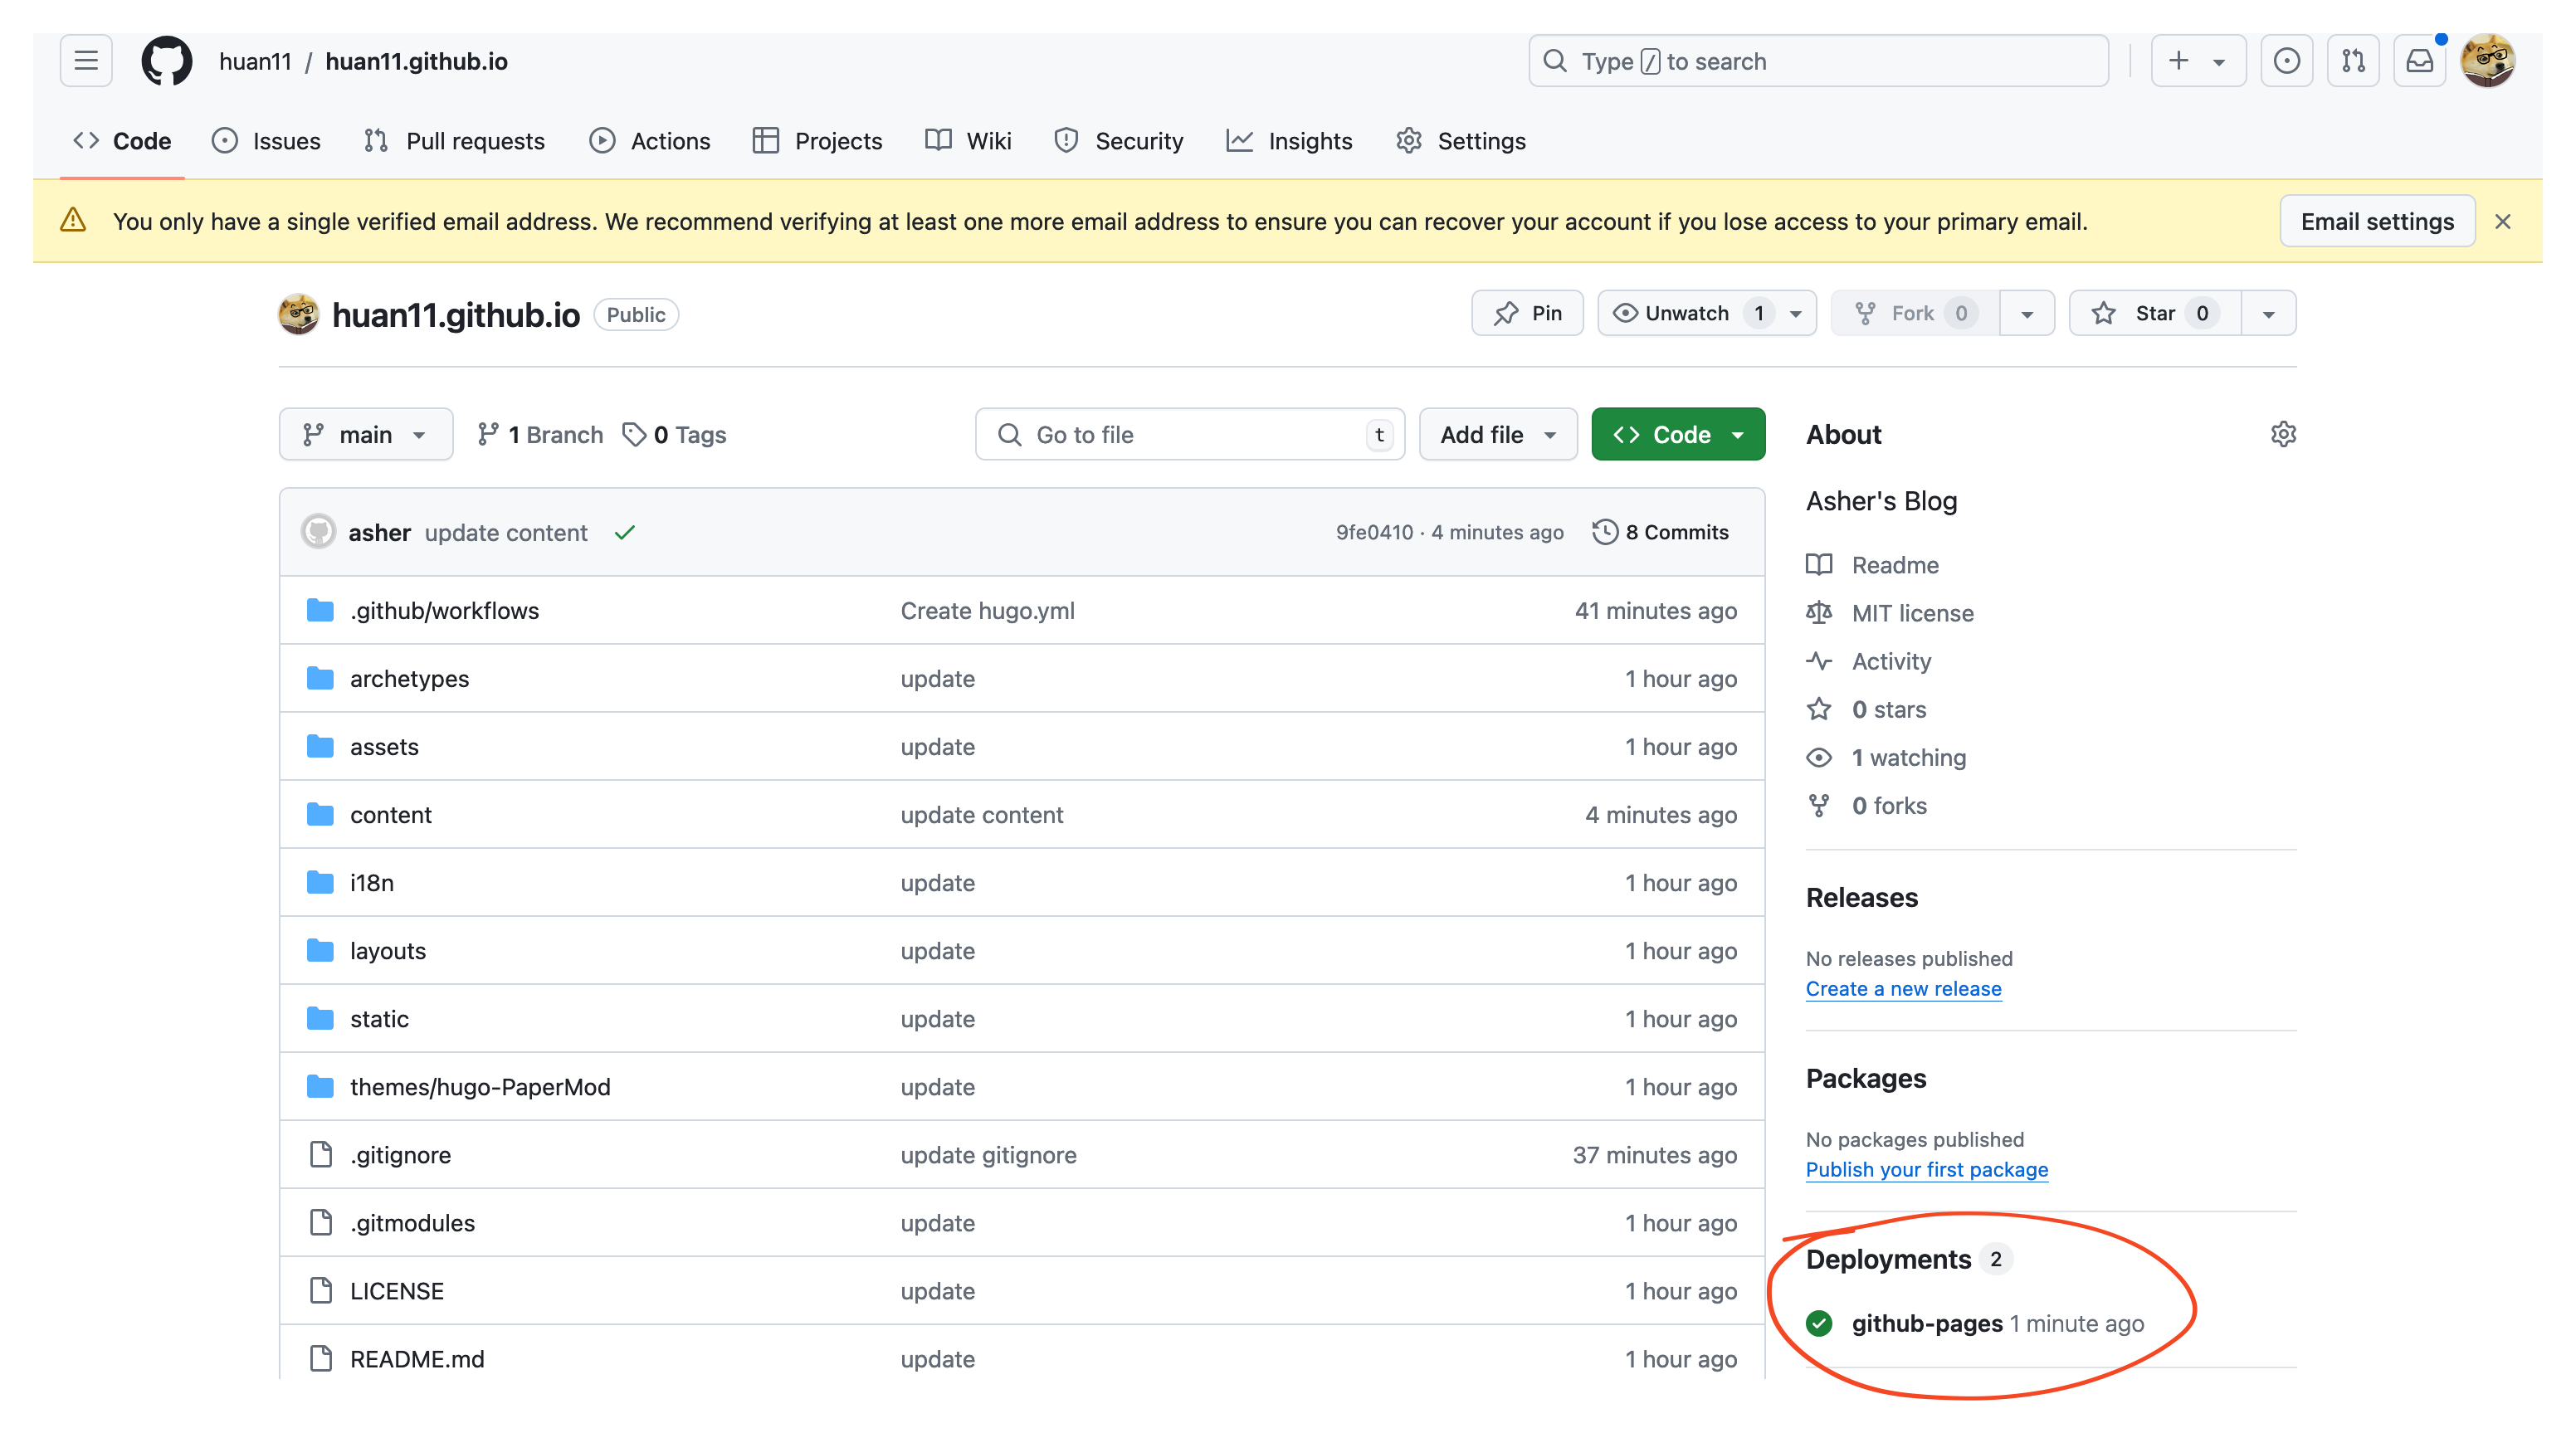Open the repository Settings tab
The image size is (2576, 1433).
(x=1461, y=141)
